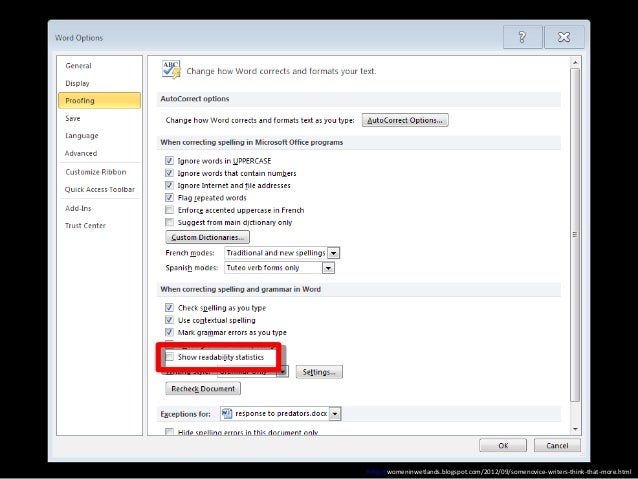Enable Hide spelling errors in this document only

pos(169,432)
